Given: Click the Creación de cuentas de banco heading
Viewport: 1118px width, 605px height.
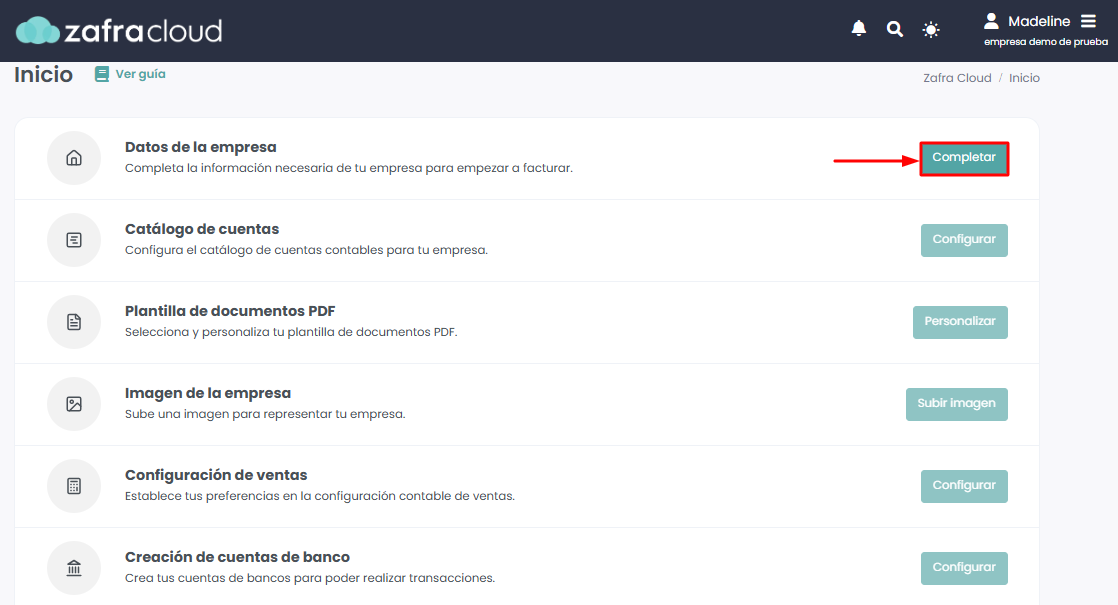Looking at the screenshot, I should [x=237, y=557].
